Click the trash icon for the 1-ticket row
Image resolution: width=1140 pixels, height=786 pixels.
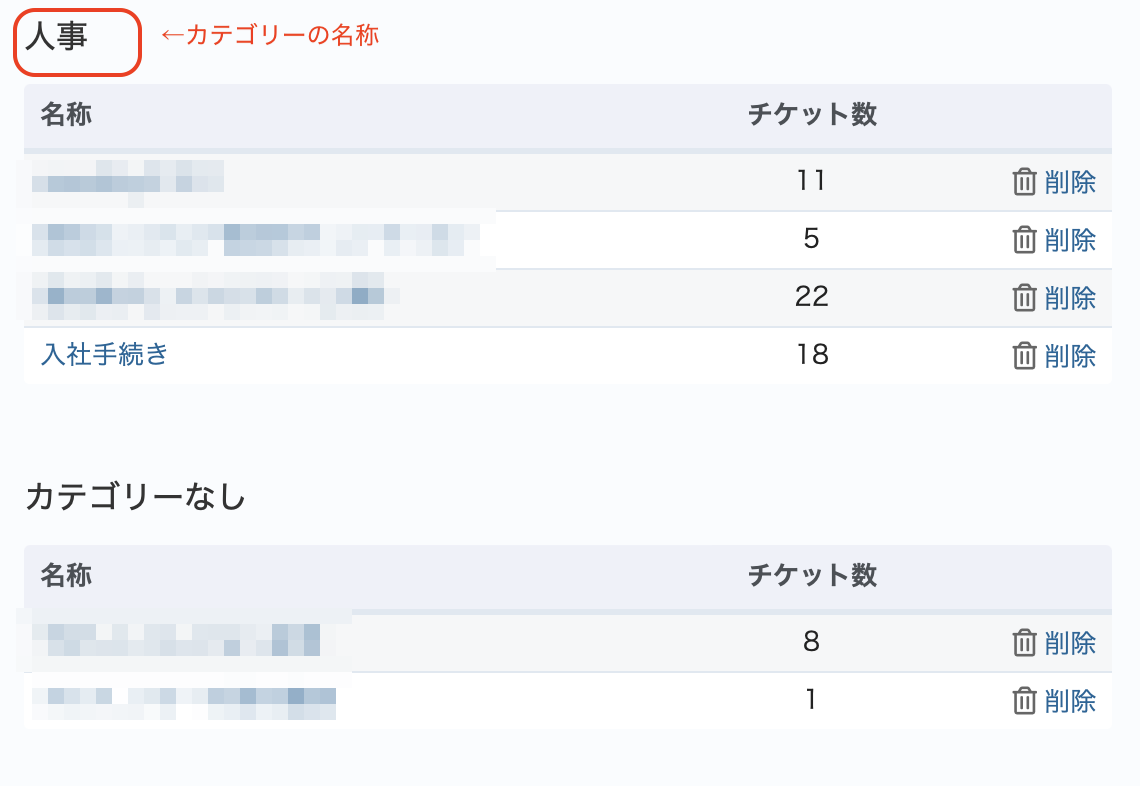1024,701
